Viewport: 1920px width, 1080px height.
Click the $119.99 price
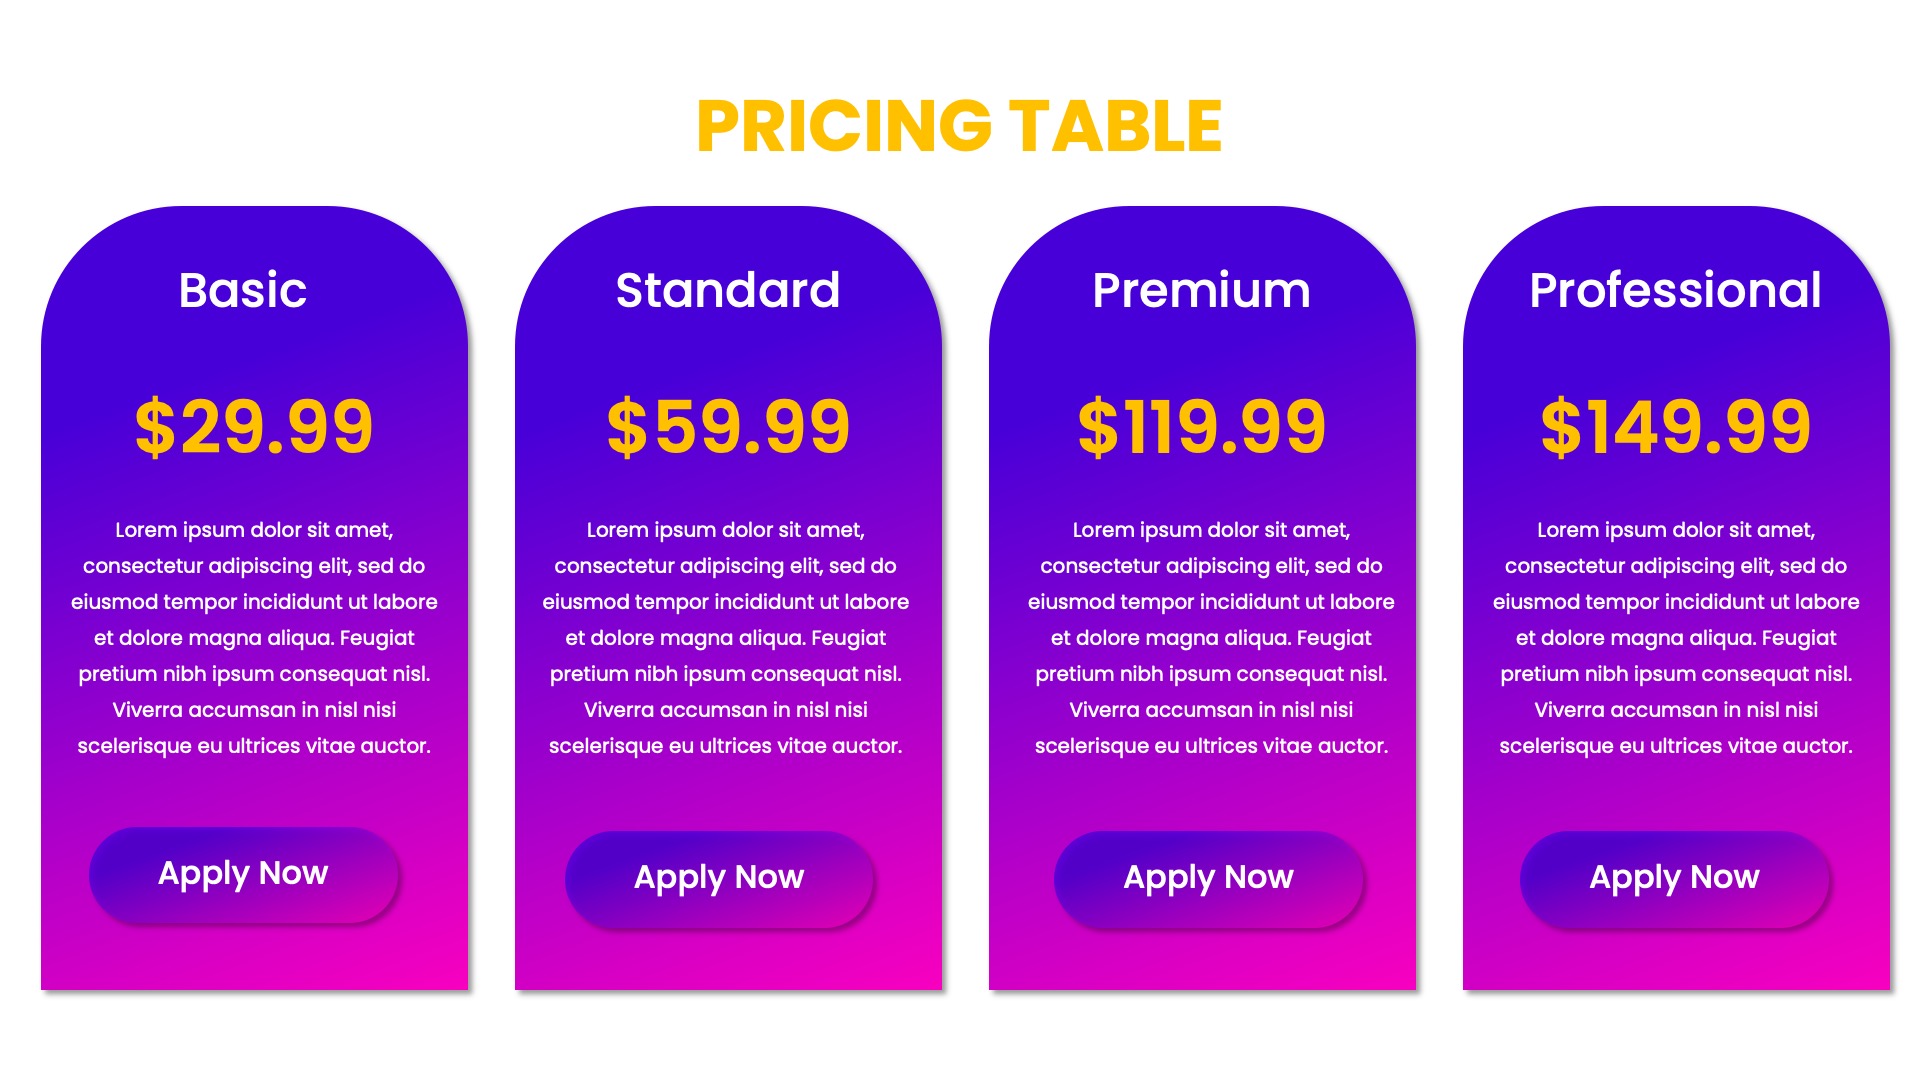[x=1202, y=427]
